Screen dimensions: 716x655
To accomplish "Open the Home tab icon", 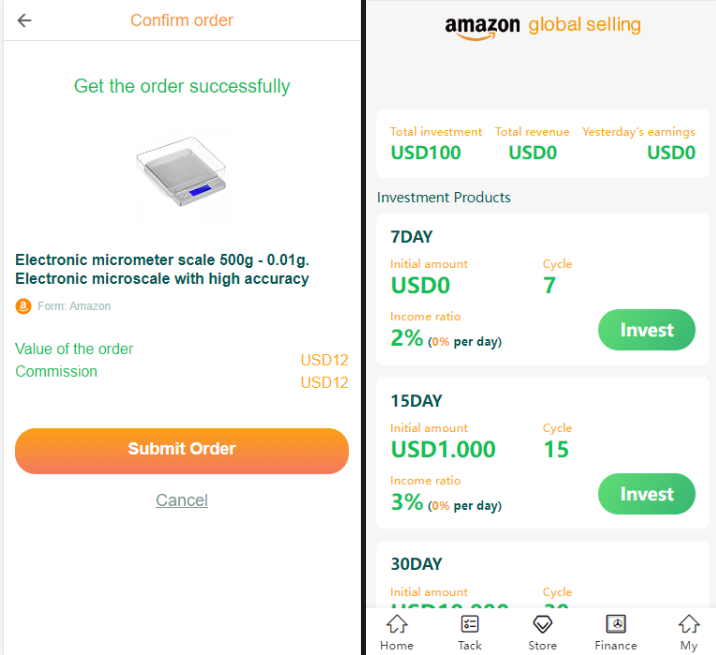I will pos(396,624).
